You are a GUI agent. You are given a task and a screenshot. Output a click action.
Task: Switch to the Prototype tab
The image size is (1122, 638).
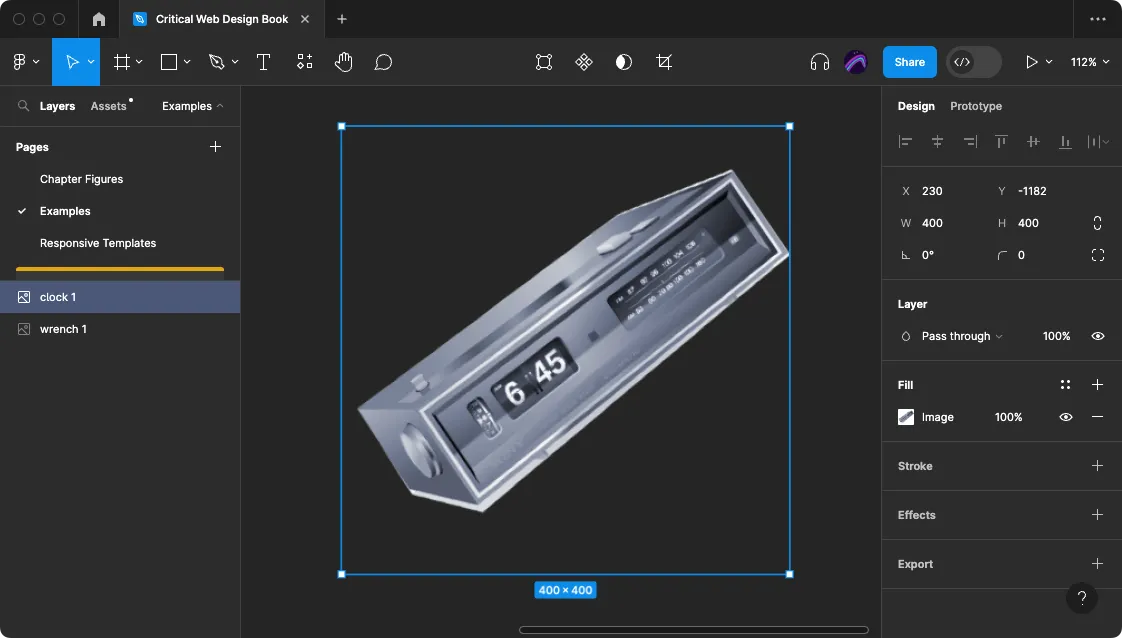click(976, 106)
